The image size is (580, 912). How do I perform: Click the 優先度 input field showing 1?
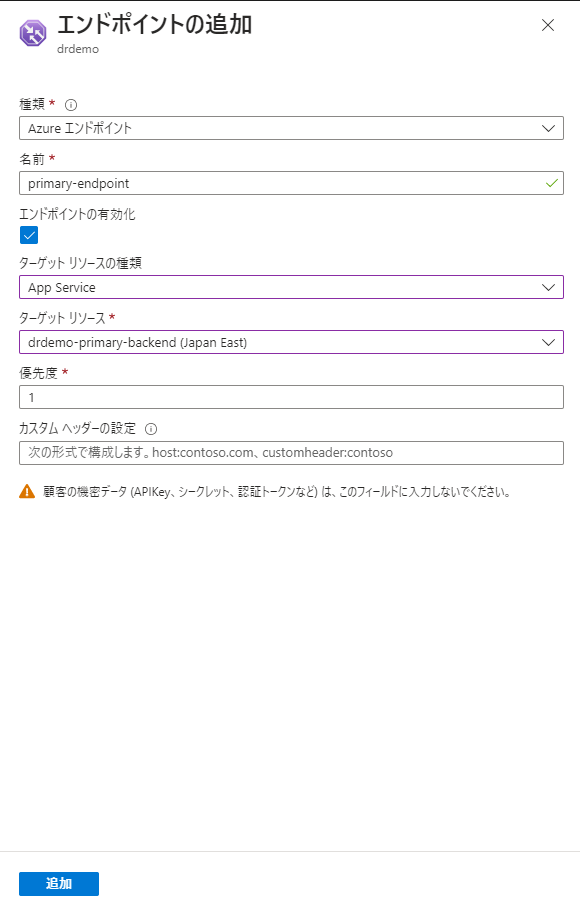click(291, 397)
